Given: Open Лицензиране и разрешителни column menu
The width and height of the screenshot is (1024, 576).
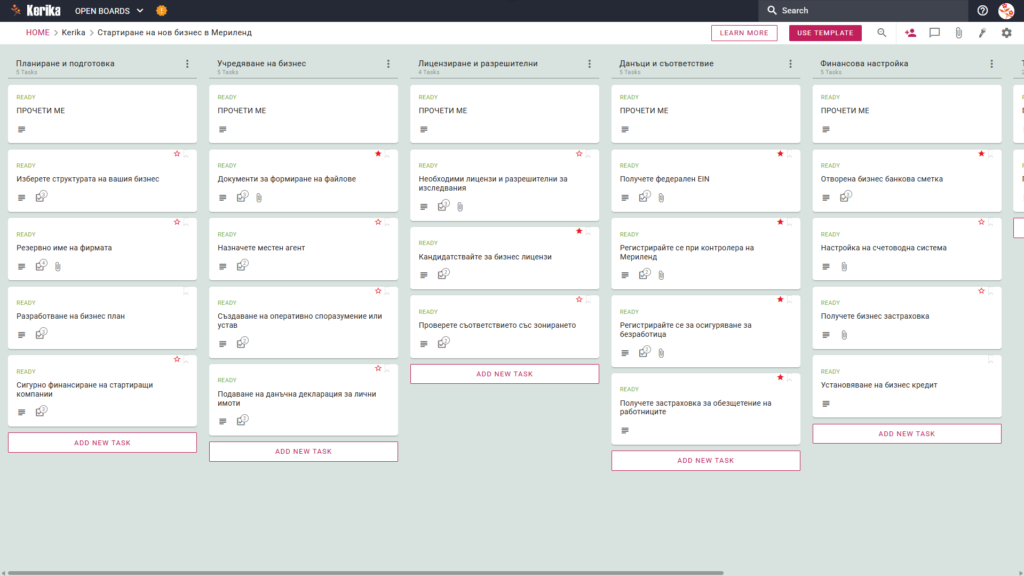Looking at the screenshot, I should [x=590, y=64].
